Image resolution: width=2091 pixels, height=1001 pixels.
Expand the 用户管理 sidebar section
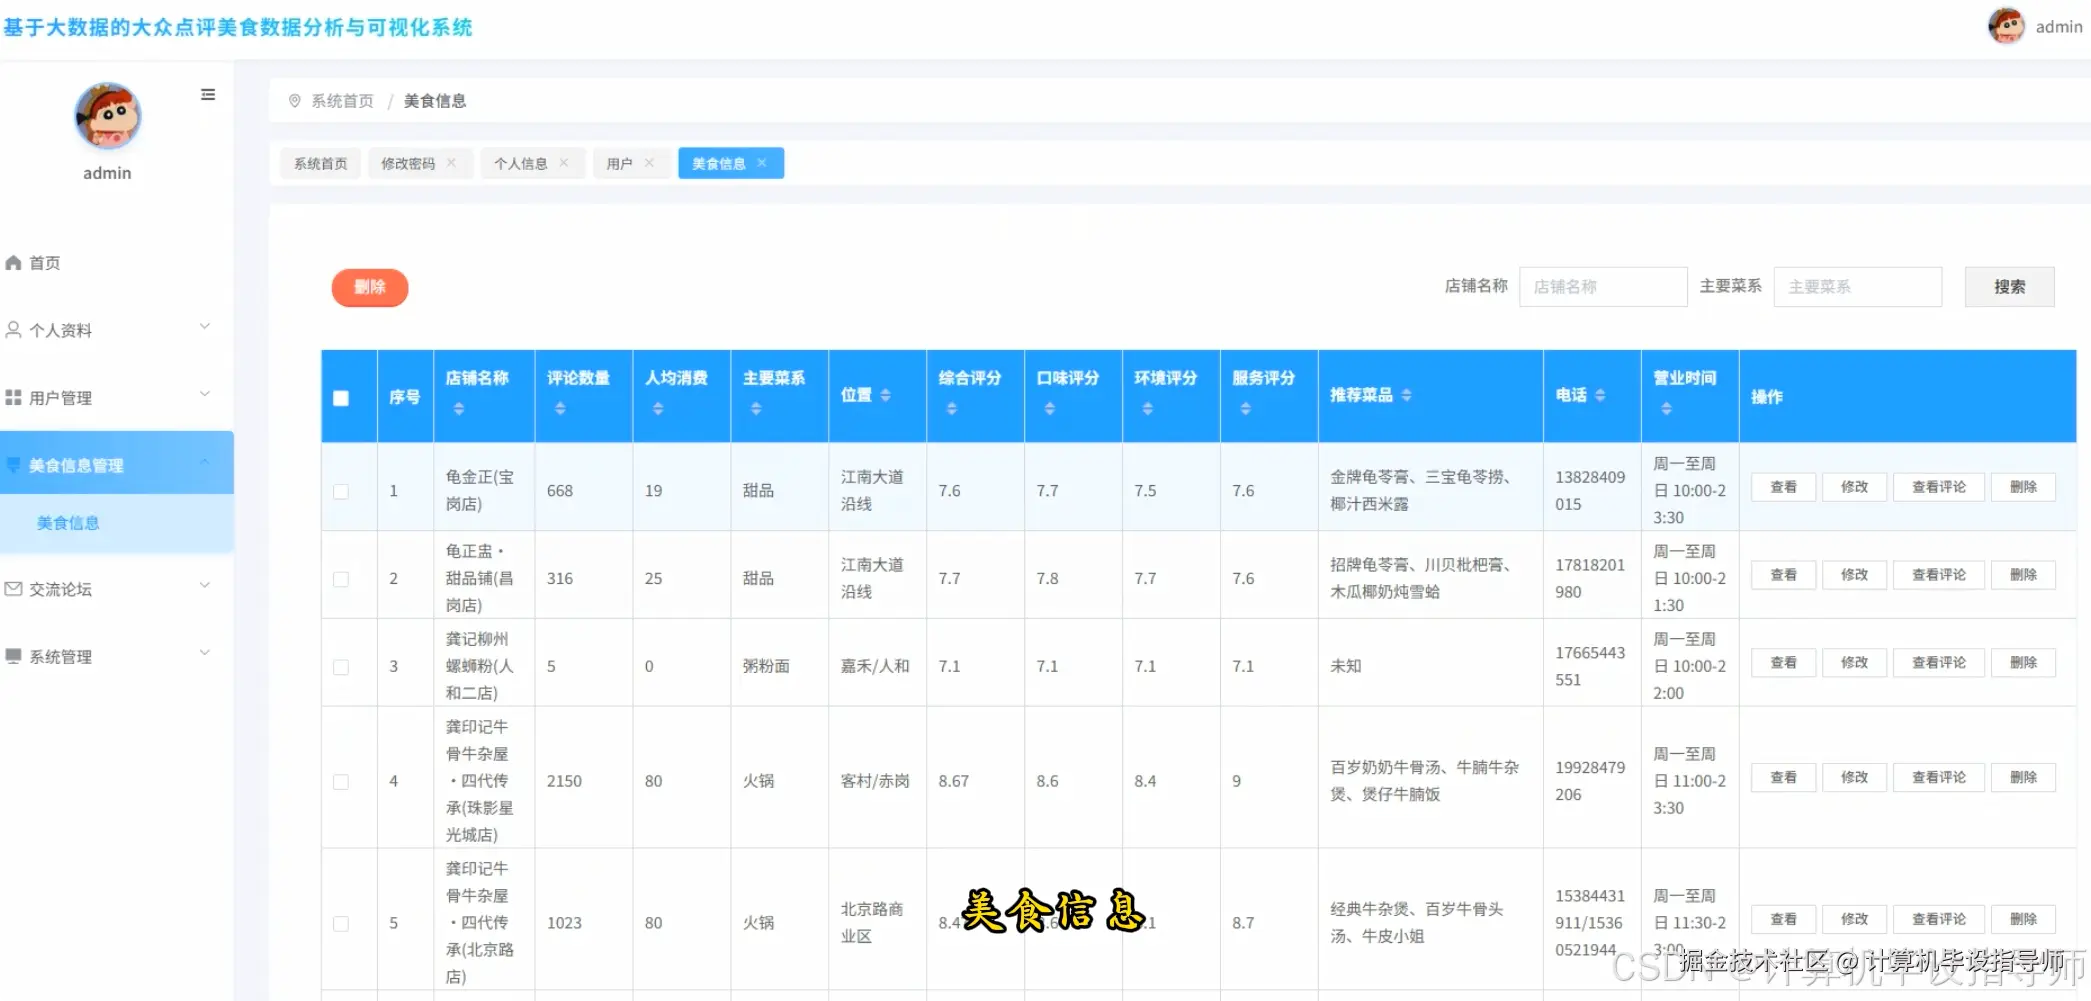tap(206, 394)
